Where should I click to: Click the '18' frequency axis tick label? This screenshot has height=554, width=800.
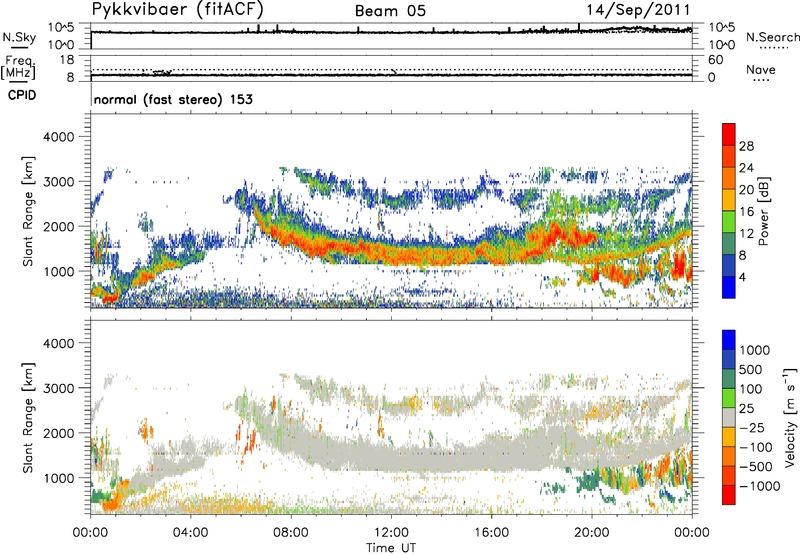[x=67, y=60]
